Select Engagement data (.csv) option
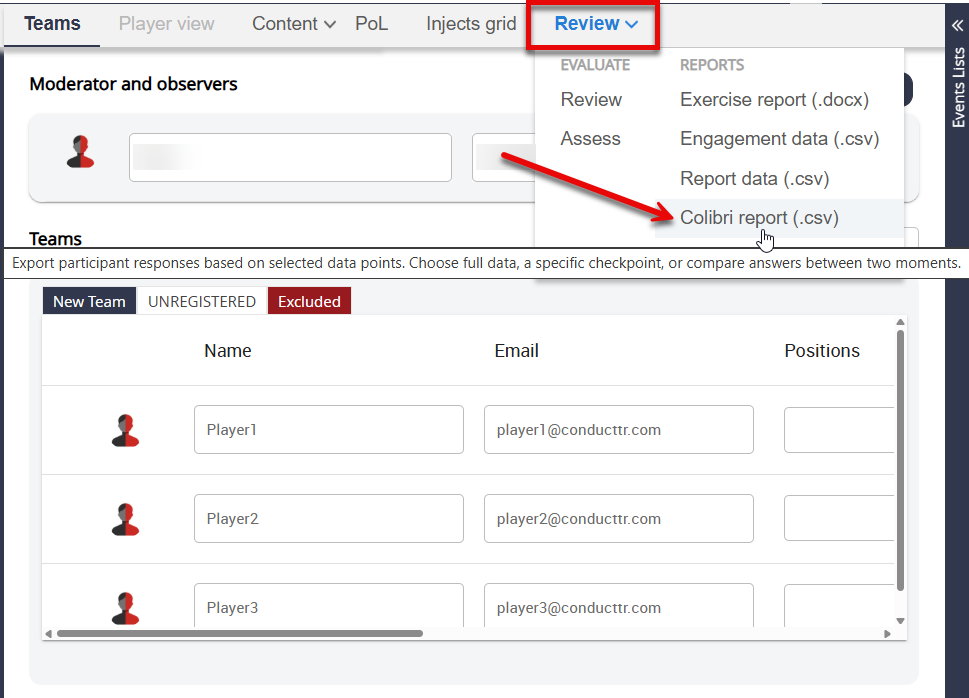This screenshot has width=969, height=698. click(x=779, y=139)
